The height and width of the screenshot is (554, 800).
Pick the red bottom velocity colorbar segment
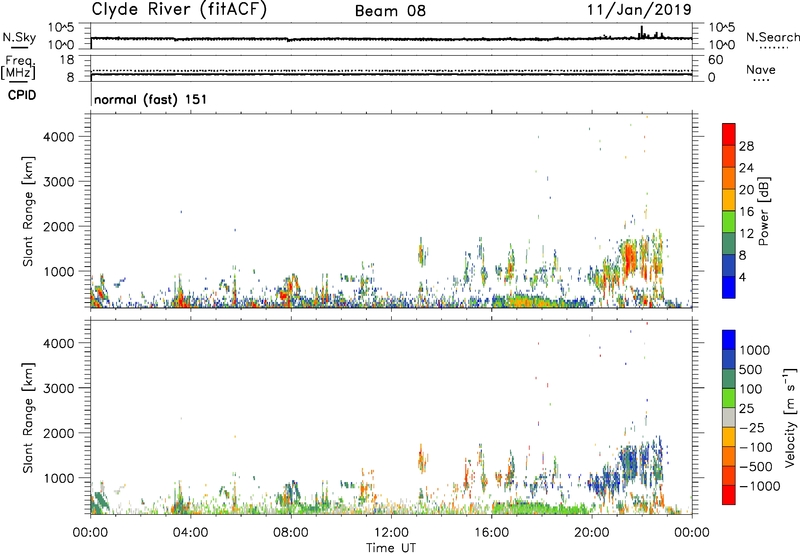click(x=729, y=495)
